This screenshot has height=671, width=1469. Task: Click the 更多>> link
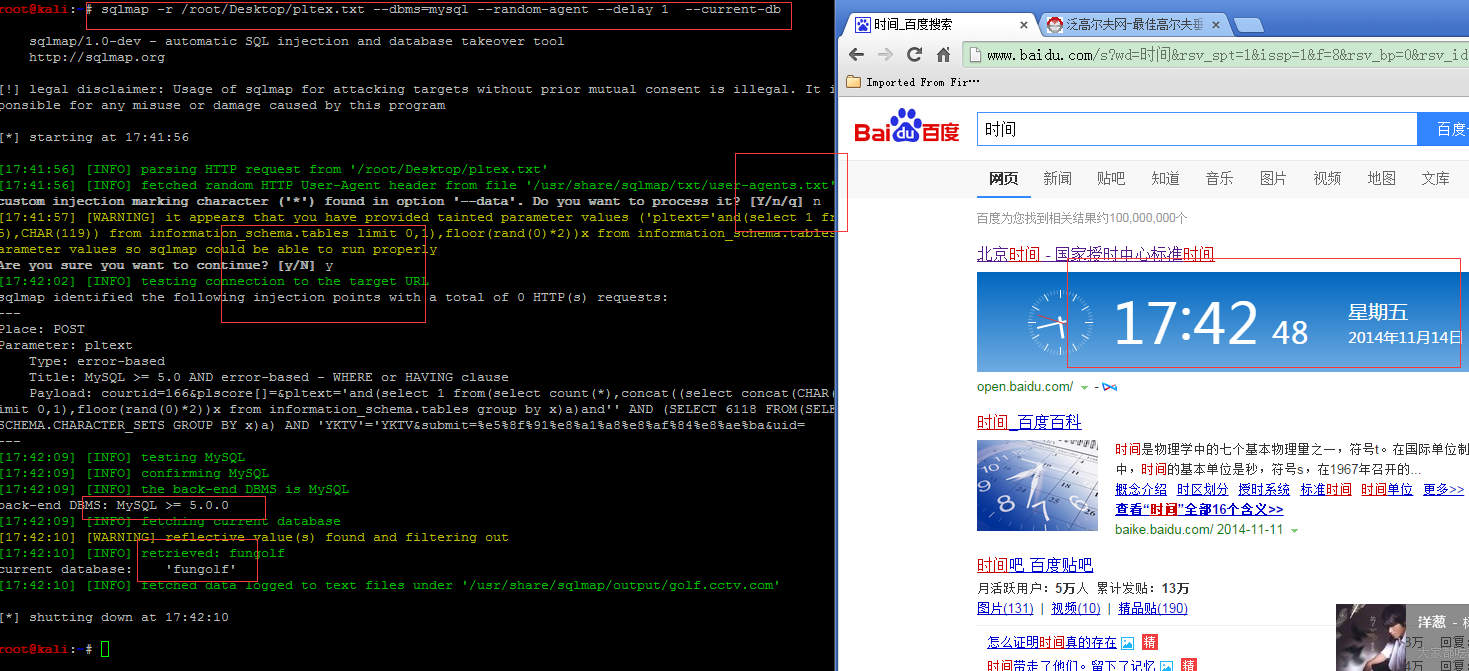coord(1443,490)
